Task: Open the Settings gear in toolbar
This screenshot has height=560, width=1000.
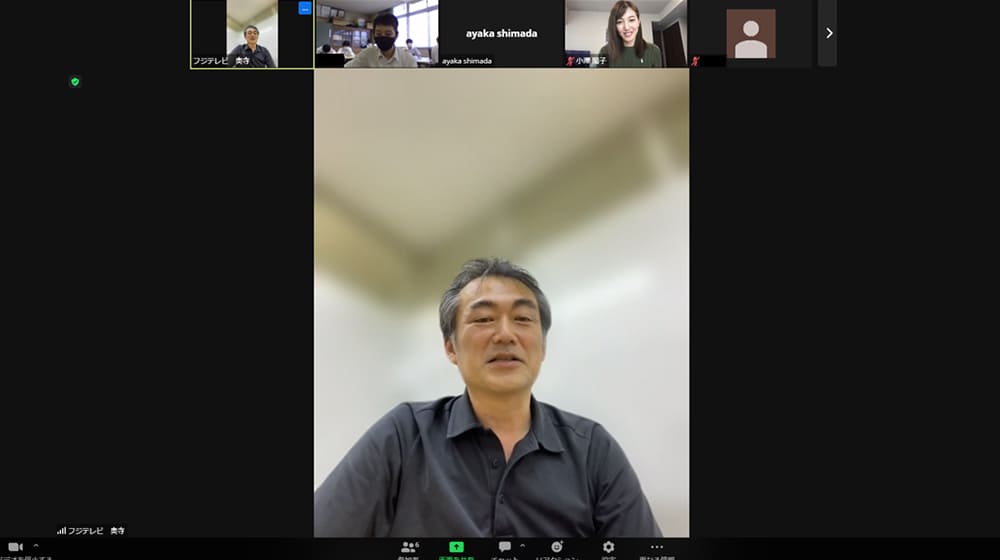Action: tap(608, 548)
